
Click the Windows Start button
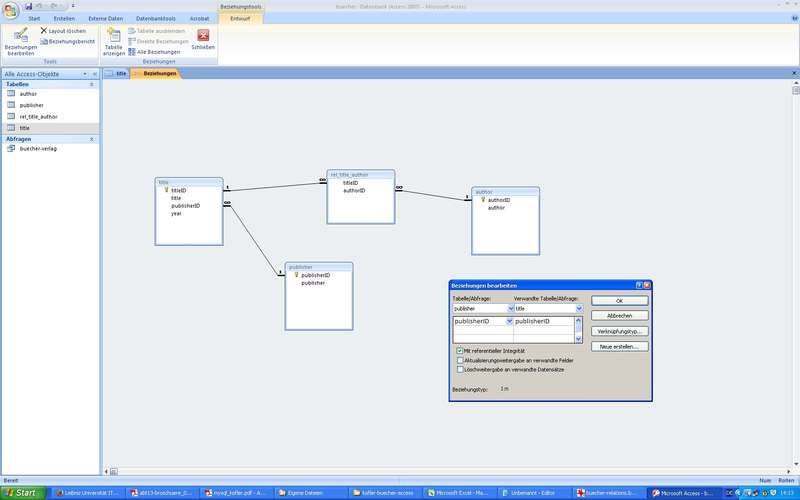click(22, 493)
